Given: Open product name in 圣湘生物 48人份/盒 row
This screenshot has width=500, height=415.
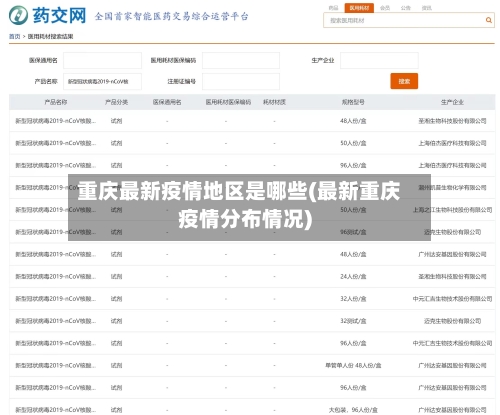Looking at the screenshot, I should click(x=55, y=121).
